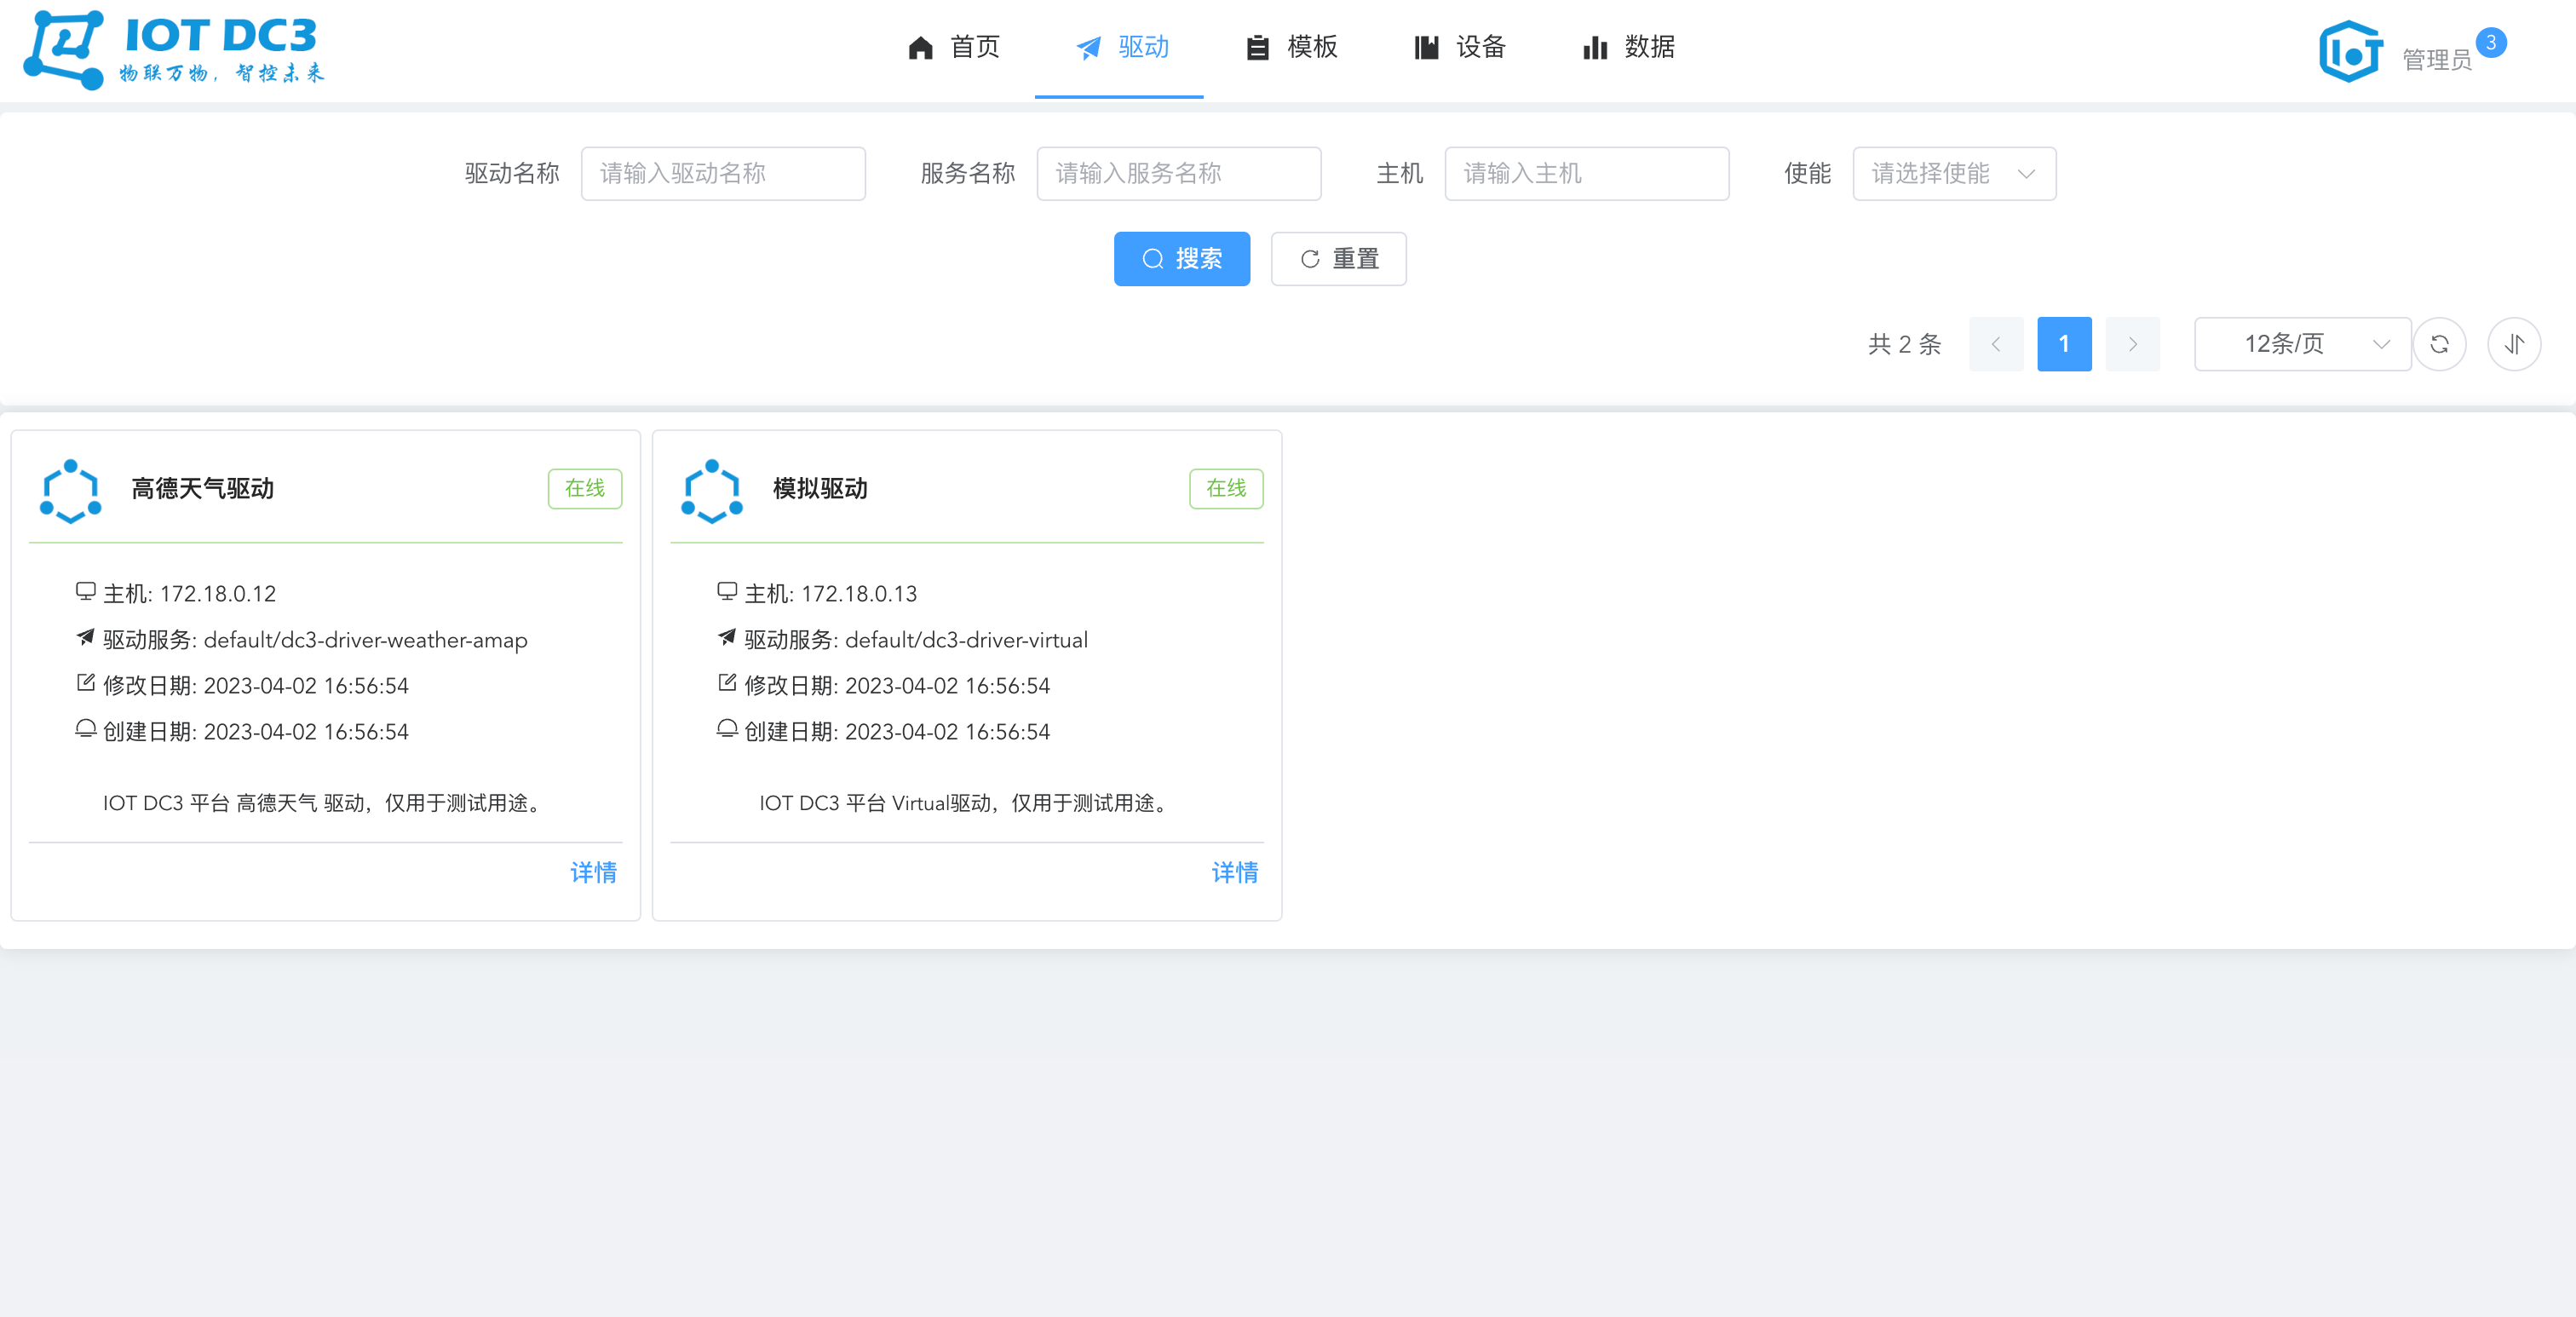Viewport: 2576px width, 1317px height.
Task: Click the 模板 template icon
Action: tap(1257, 48)
